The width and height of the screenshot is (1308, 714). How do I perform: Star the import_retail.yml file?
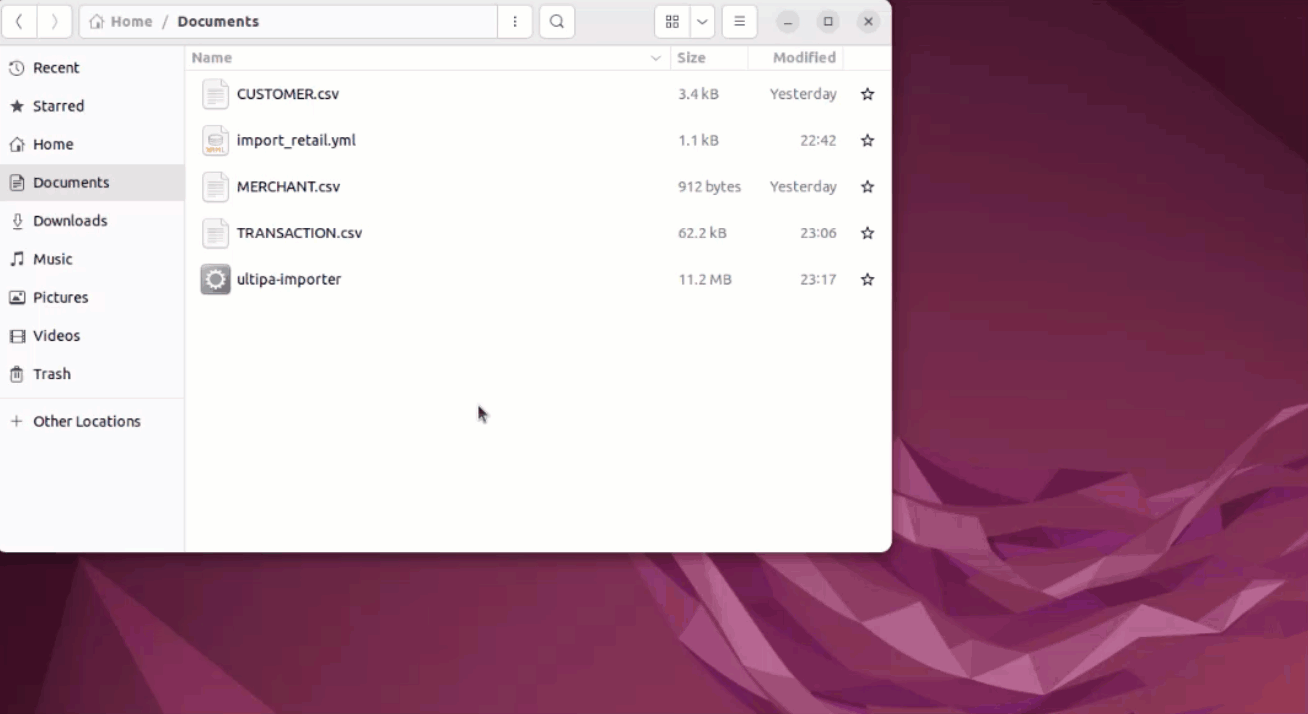coord(867,140)
